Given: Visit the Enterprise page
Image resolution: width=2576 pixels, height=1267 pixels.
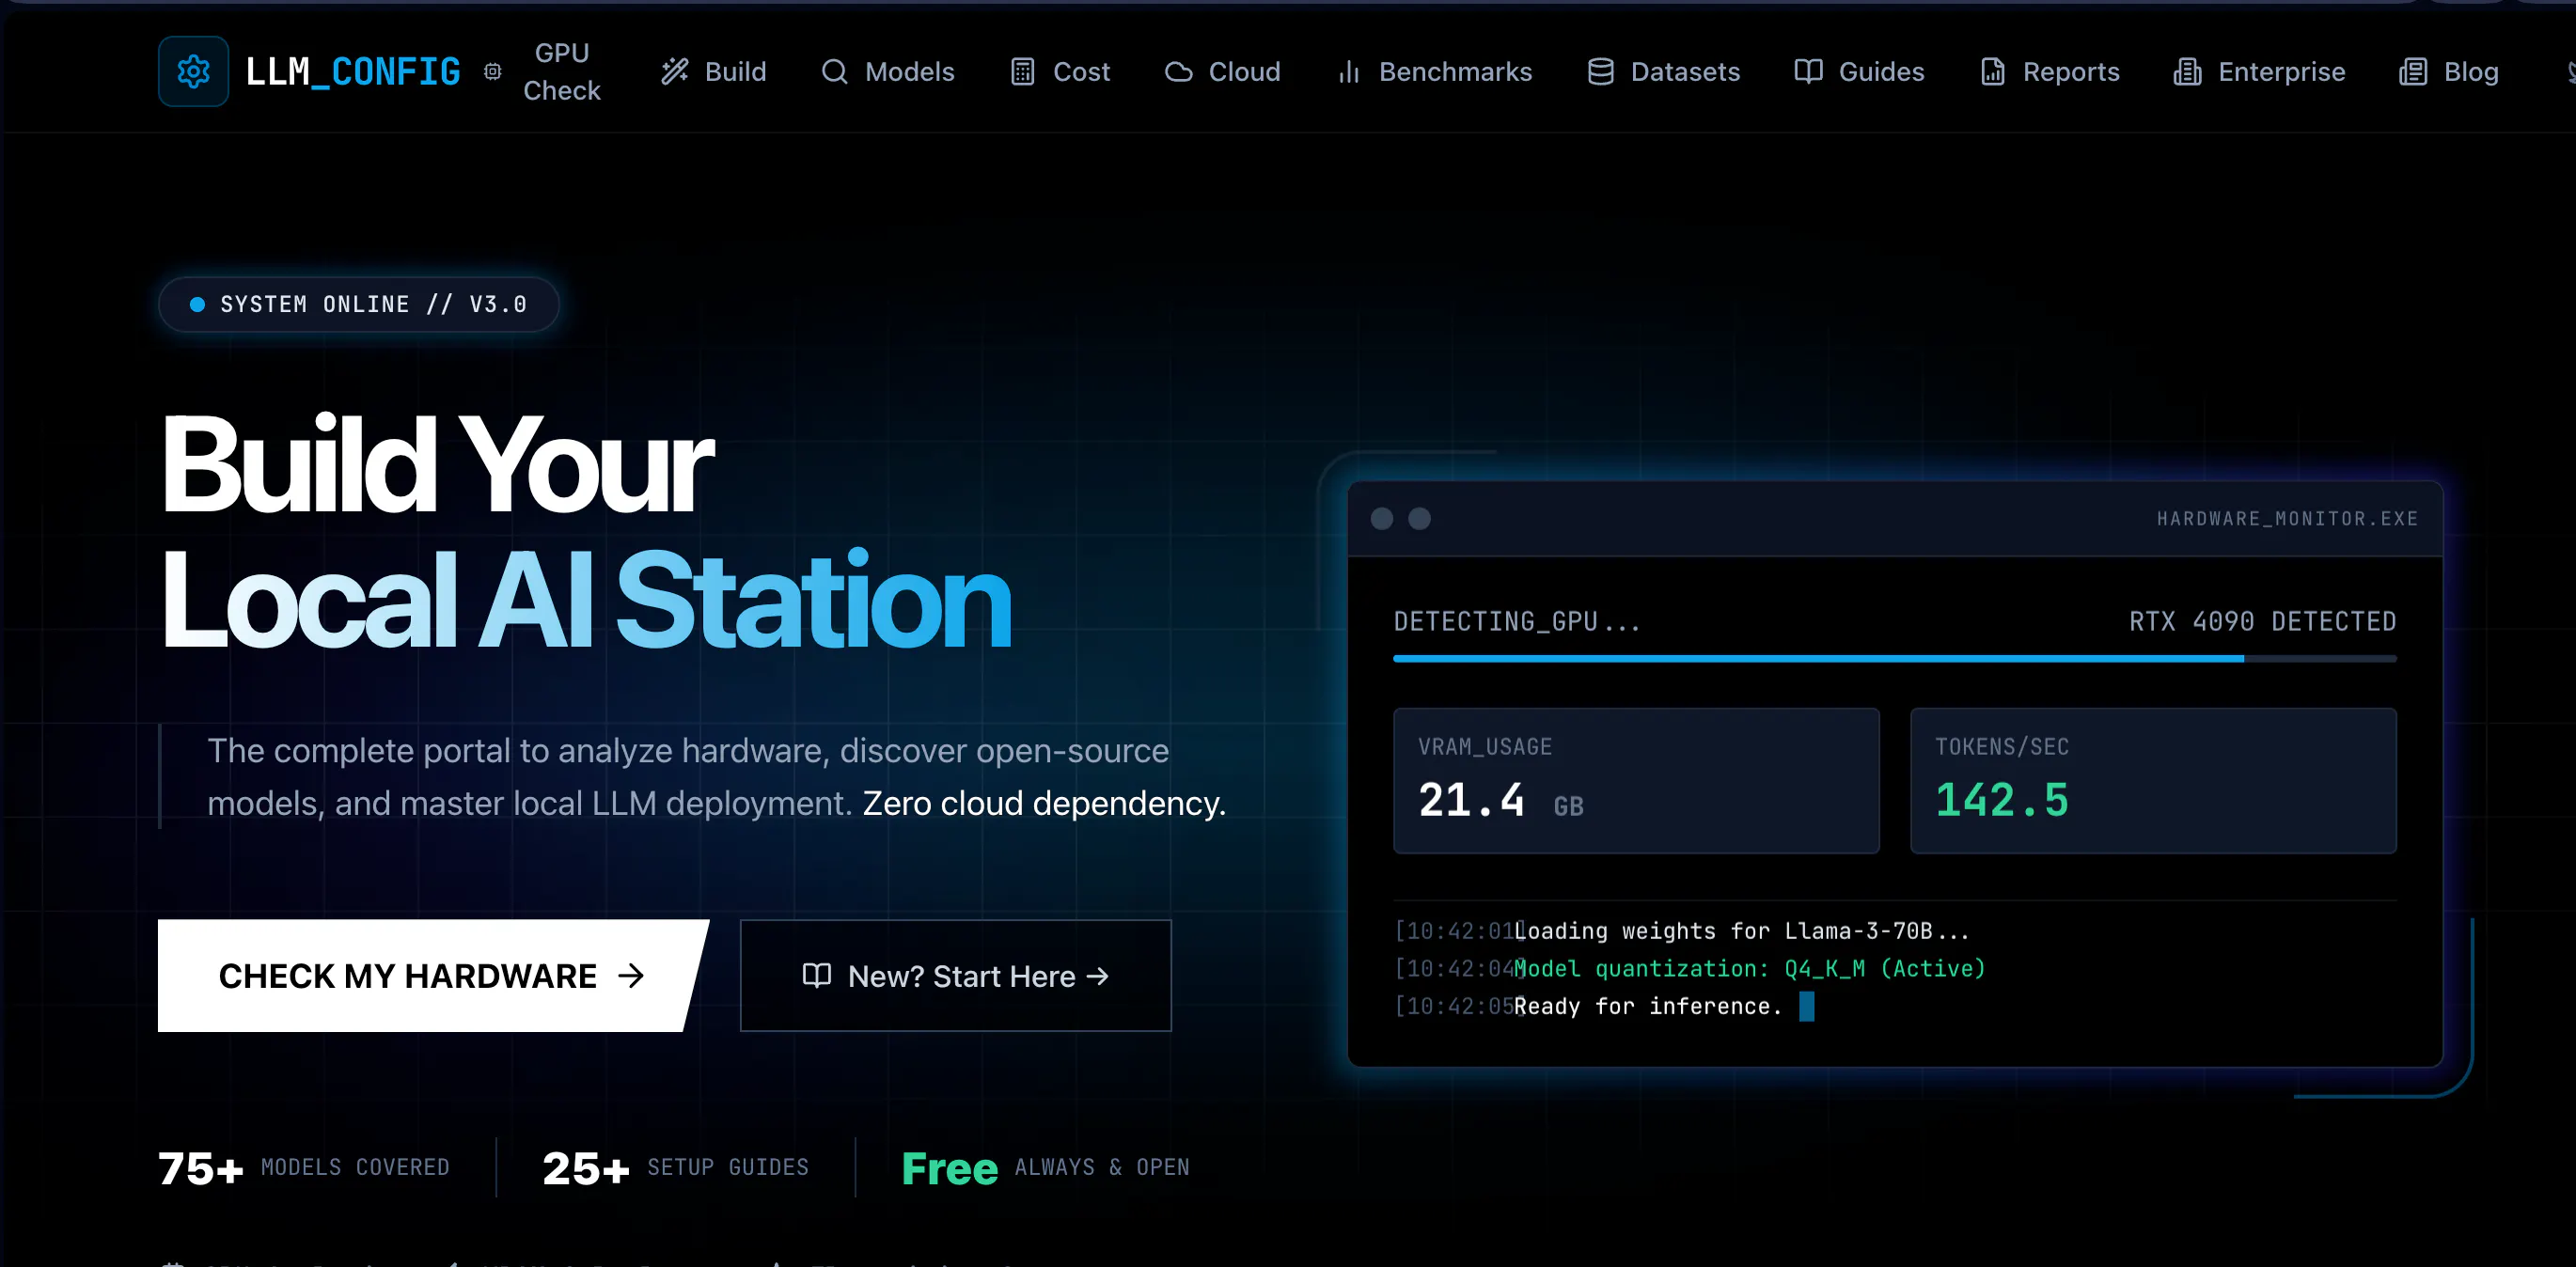Looking at the screenshot, I should [2281, 72].
